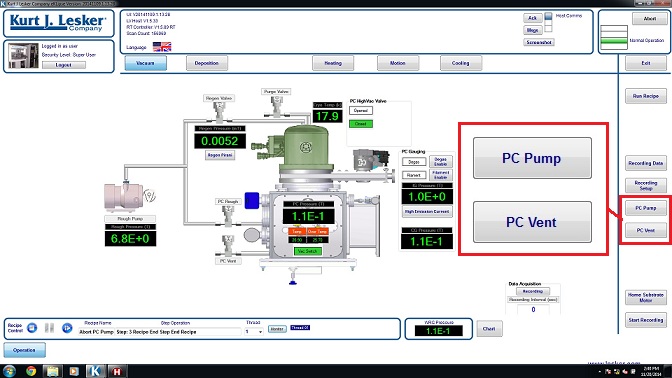Click the green Vac Switch indicator
Screen dimensions: 672x378
pyautogui.click(x=307, y=251)
